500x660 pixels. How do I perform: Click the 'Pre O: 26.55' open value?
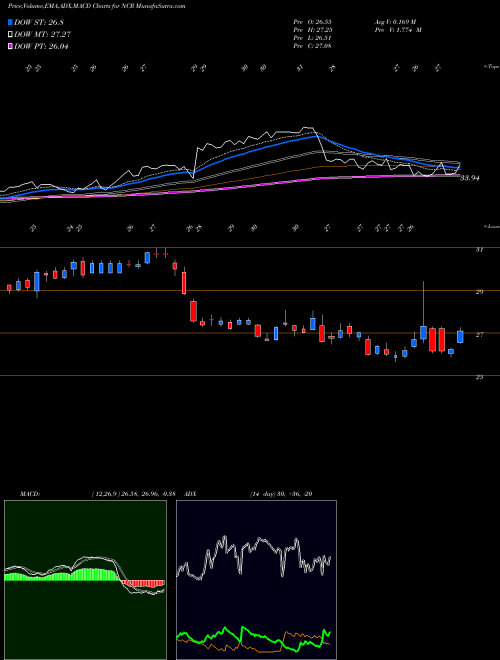[313, 22]
